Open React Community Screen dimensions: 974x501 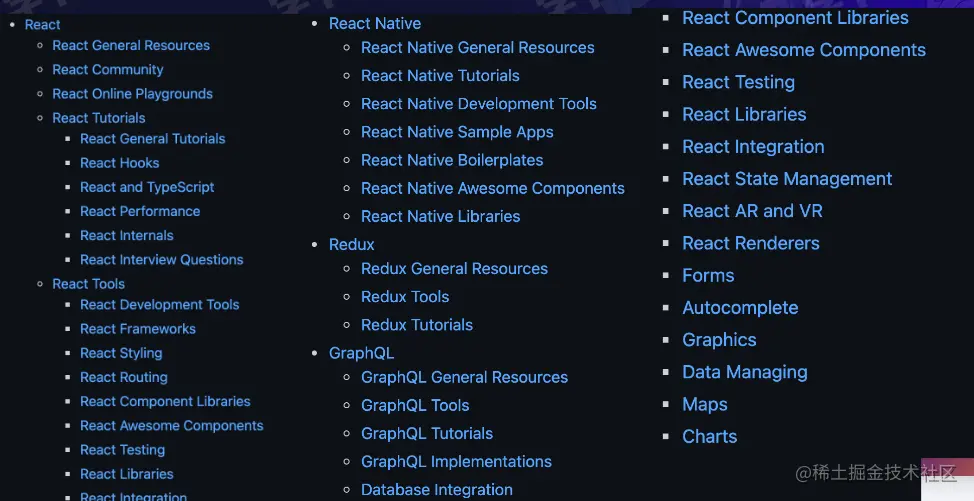107,70
